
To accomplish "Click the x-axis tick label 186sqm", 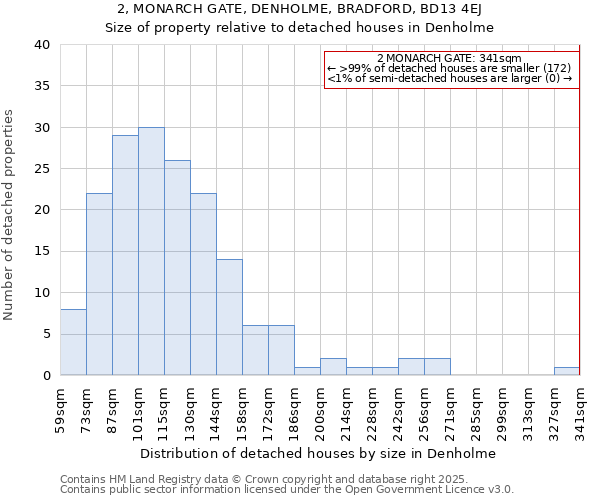I will point(294,414).
